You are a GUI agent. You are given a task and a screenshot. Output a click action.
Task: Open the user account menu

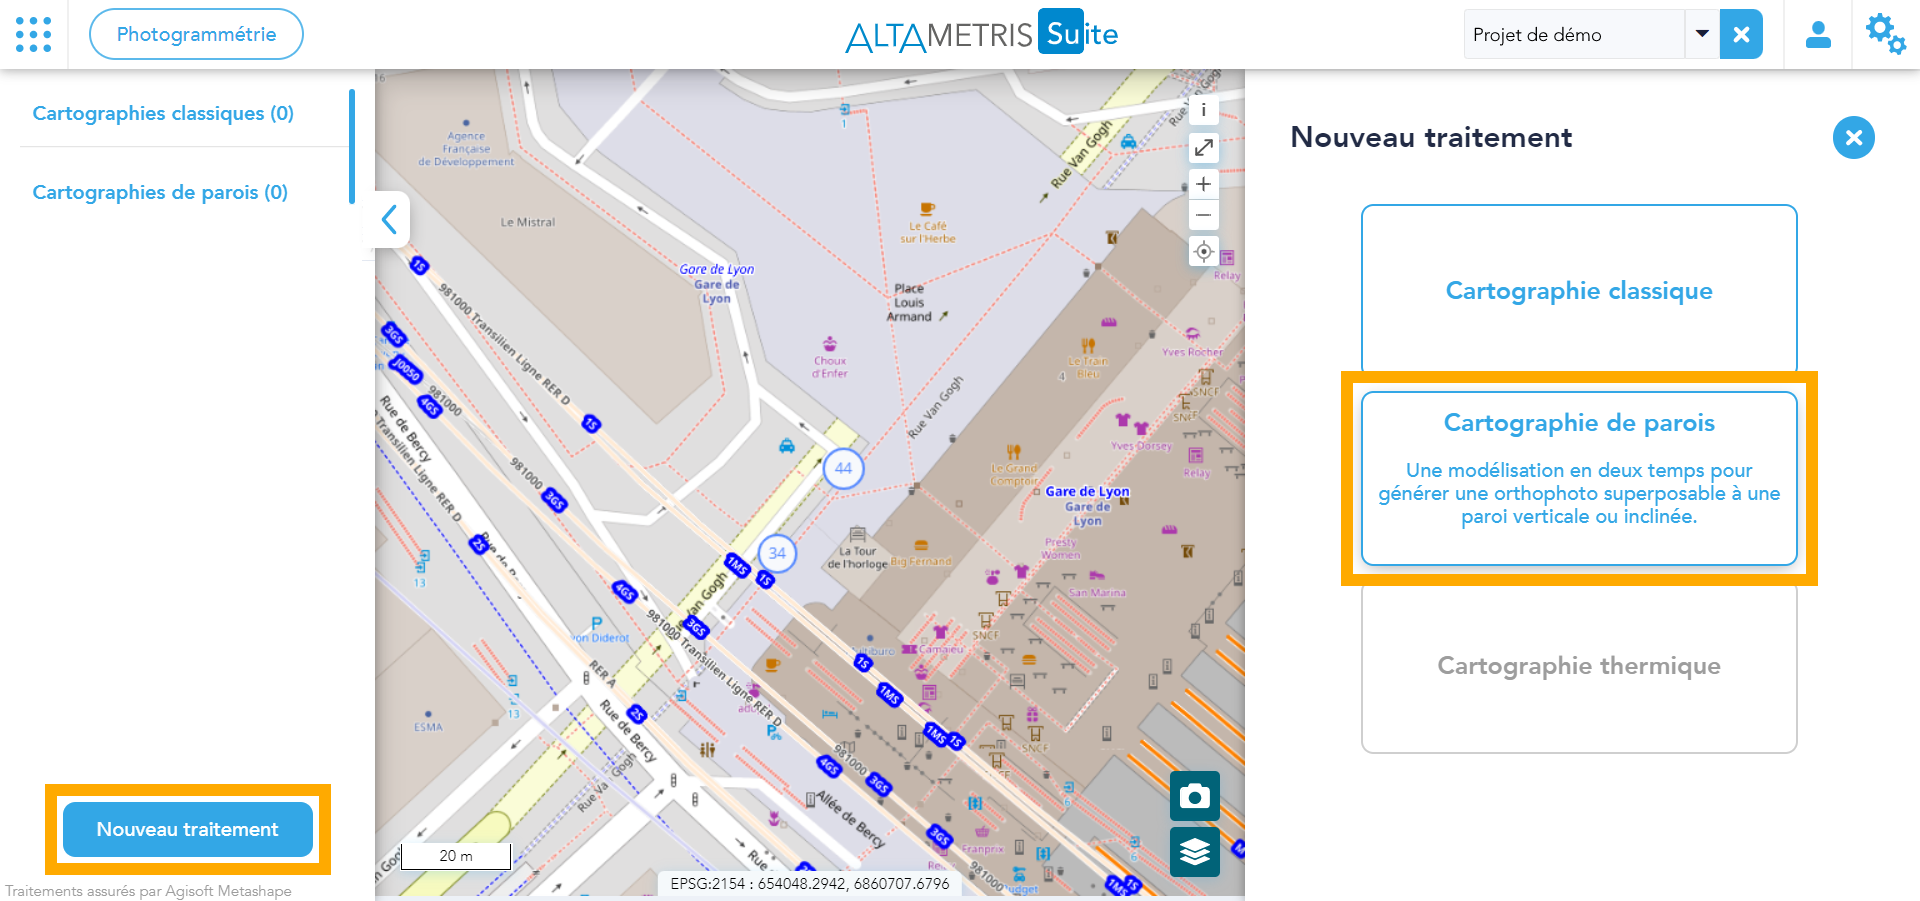tap(1817, 35)
